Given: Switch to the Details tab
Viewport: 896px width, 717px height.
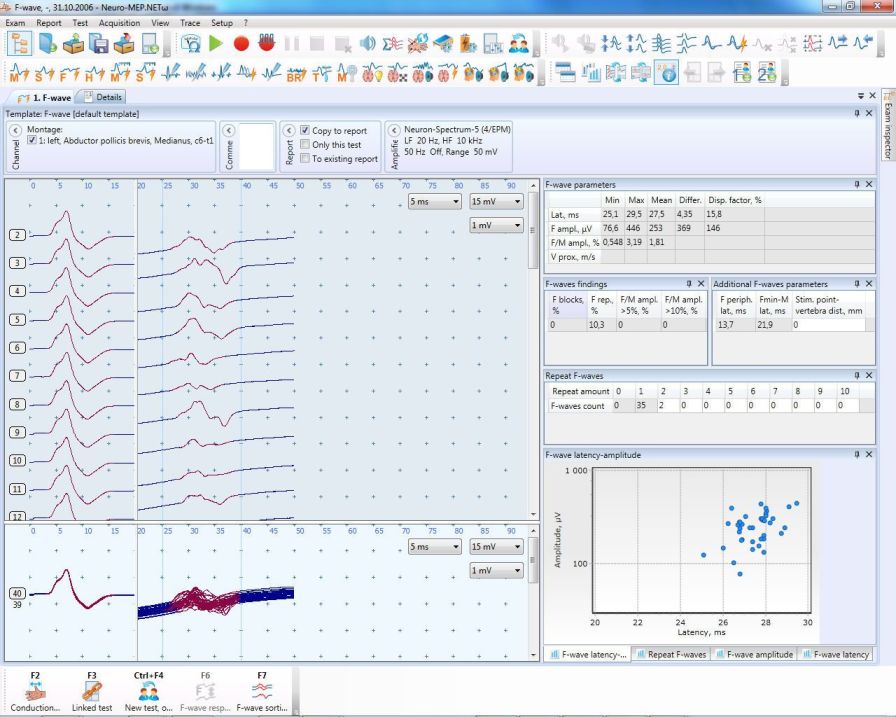Looking at the screenshot, I should (x=109, y=97).
